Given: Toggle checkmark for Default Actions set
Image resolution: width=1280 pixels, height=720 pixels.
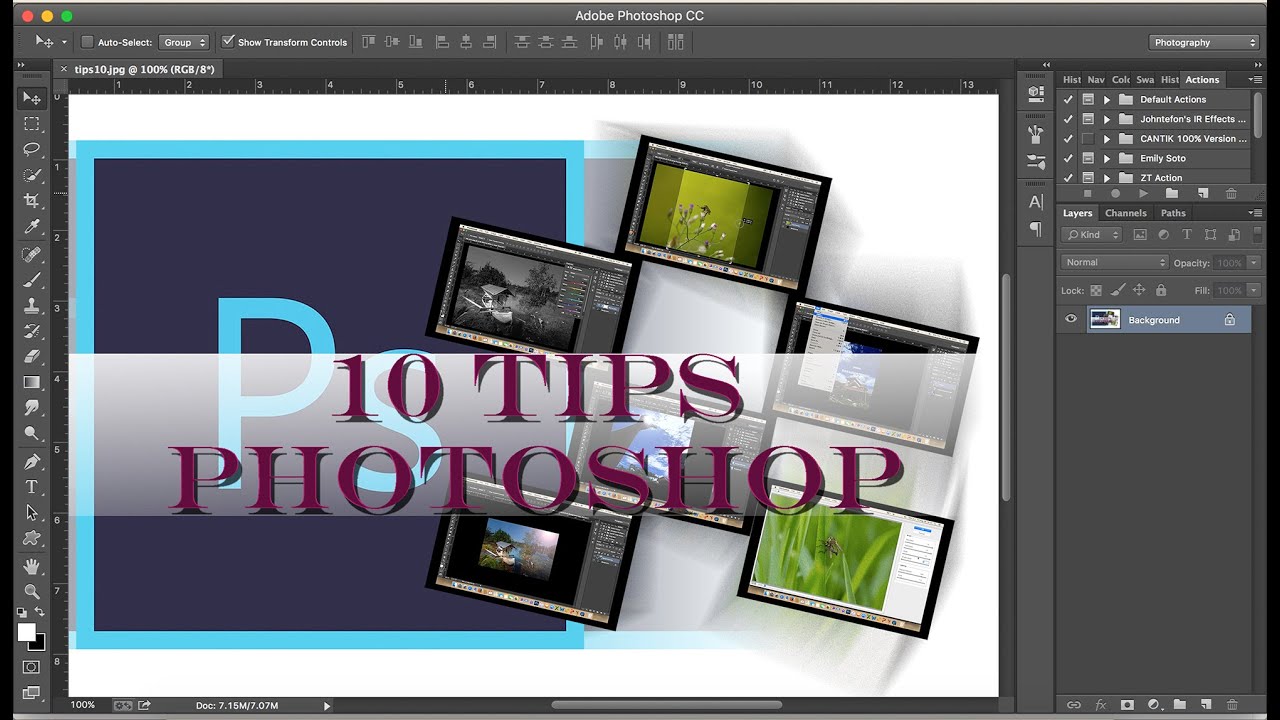Looking at the screenshot, I should pyautogui.click(x=1068, y=100).
